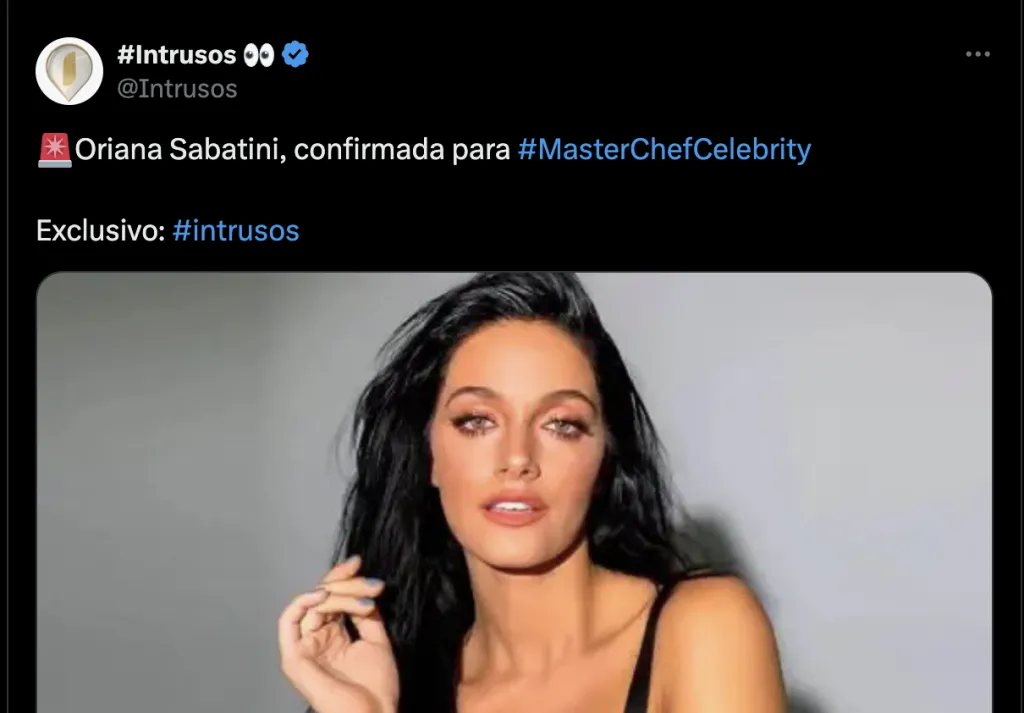Click the red siren emoji in tweet
1024x713 pixels.
click(x=55, y=150)
